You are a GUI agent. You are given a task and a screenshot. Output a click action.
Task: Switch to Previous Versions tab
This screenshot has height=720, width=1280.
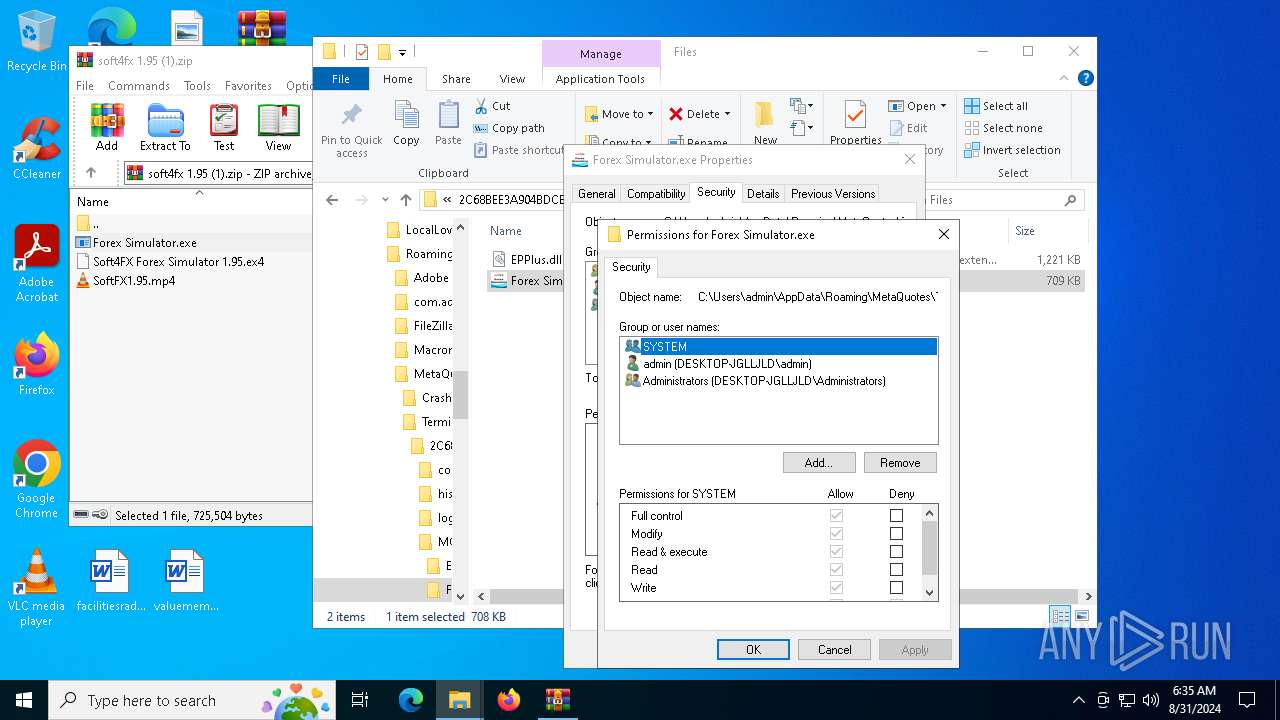click(833, 194)
